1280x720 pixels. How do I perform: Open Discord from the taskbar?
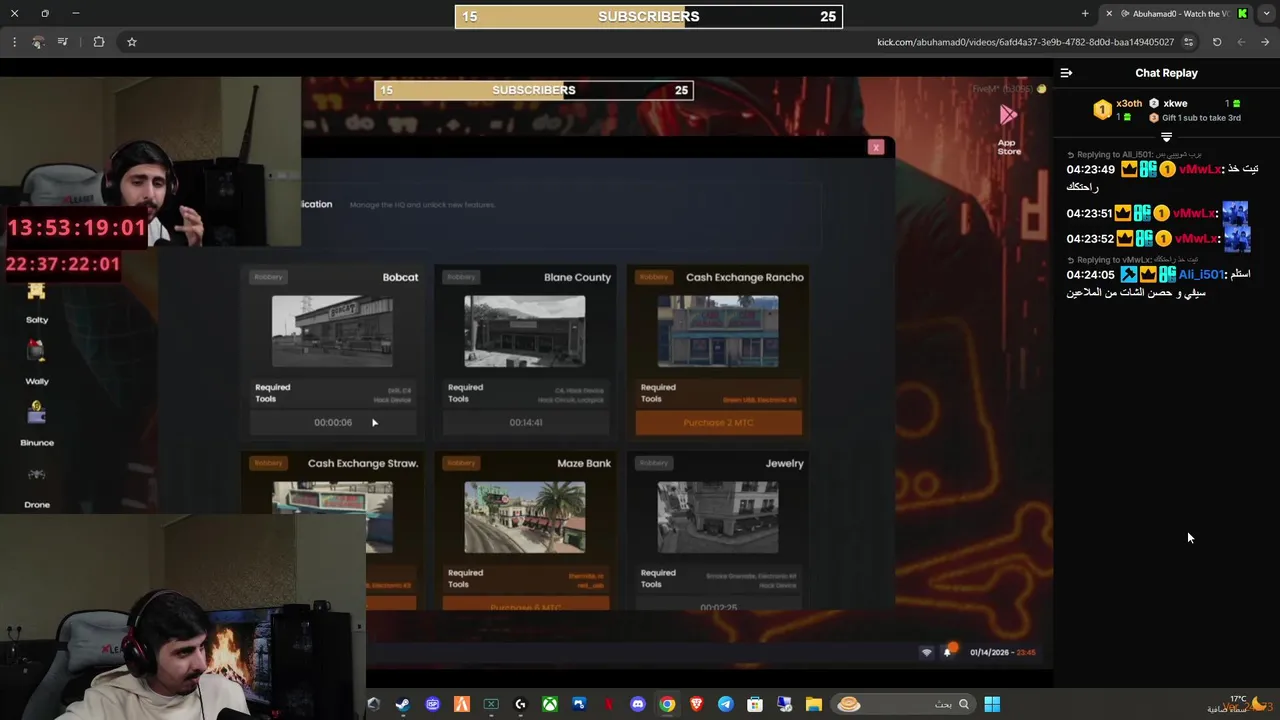pos(638,704)
